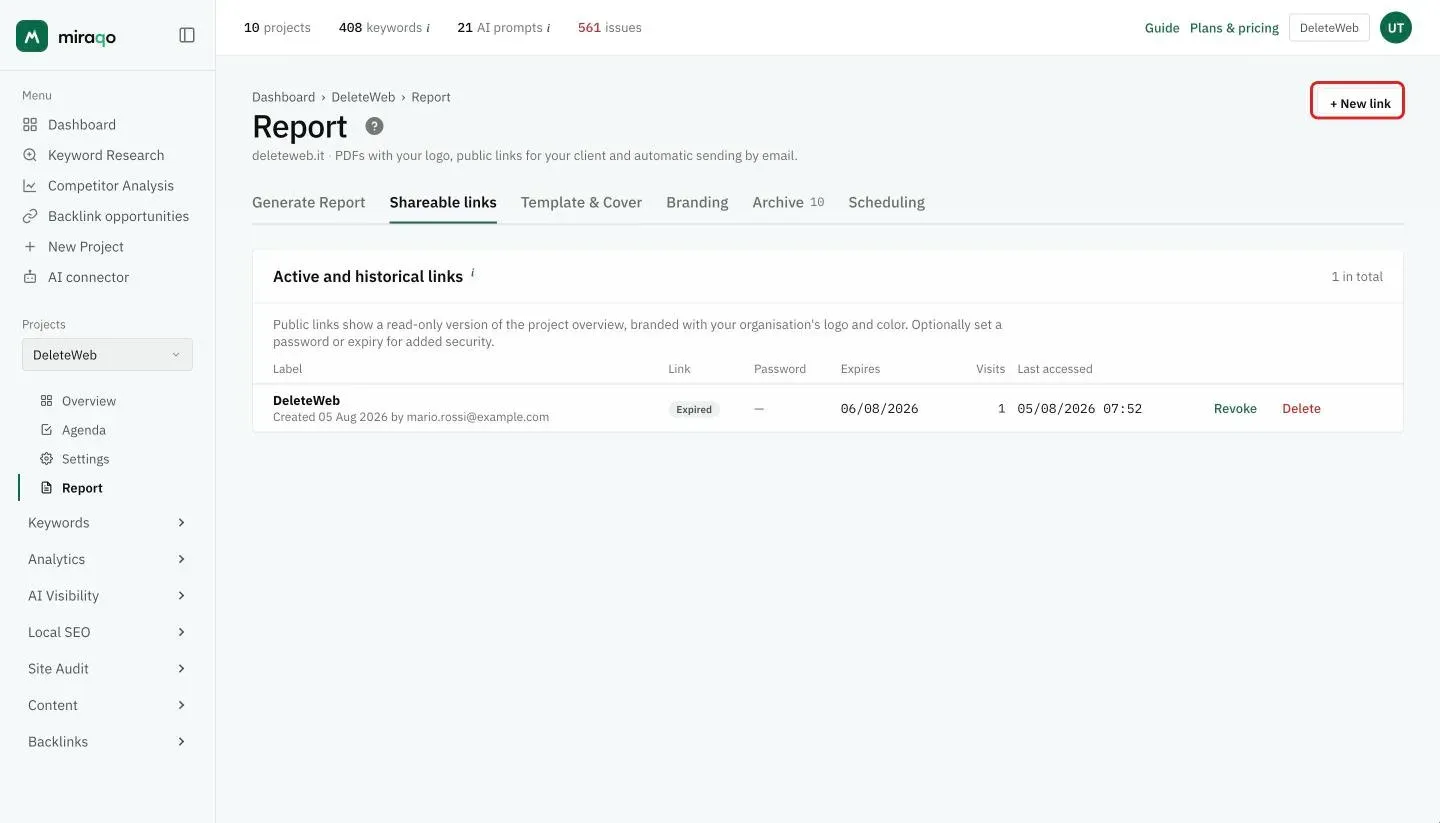Open the Guide link in the header

point(1162,28)
